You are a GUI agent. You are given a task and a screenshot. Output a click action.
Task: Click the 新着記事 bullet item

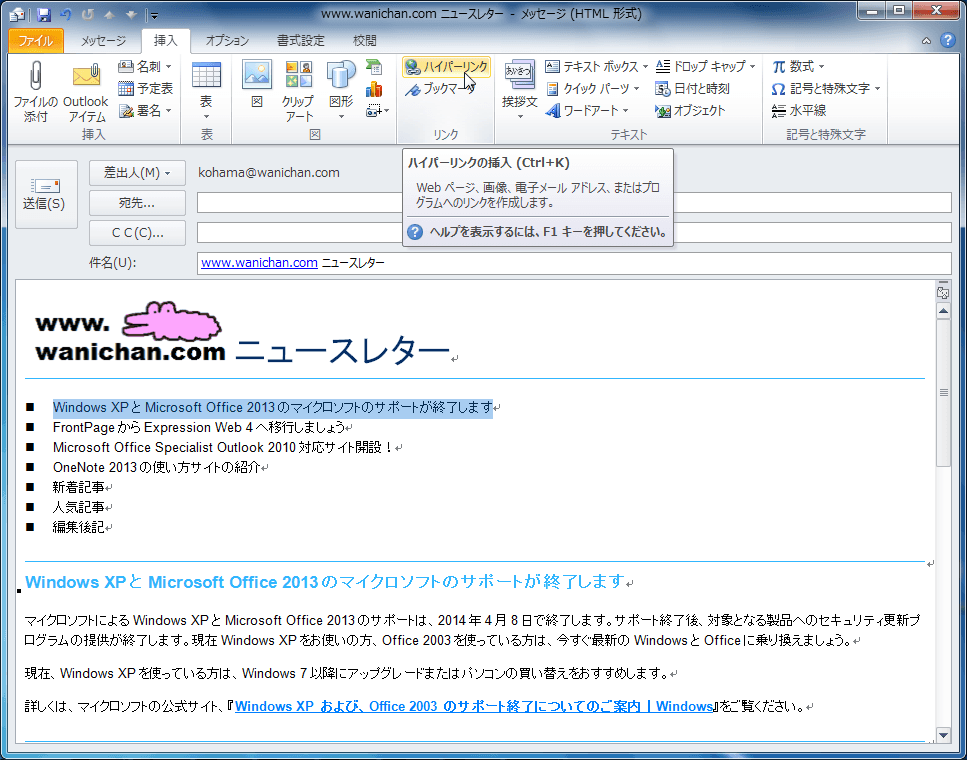click(78, 487)
